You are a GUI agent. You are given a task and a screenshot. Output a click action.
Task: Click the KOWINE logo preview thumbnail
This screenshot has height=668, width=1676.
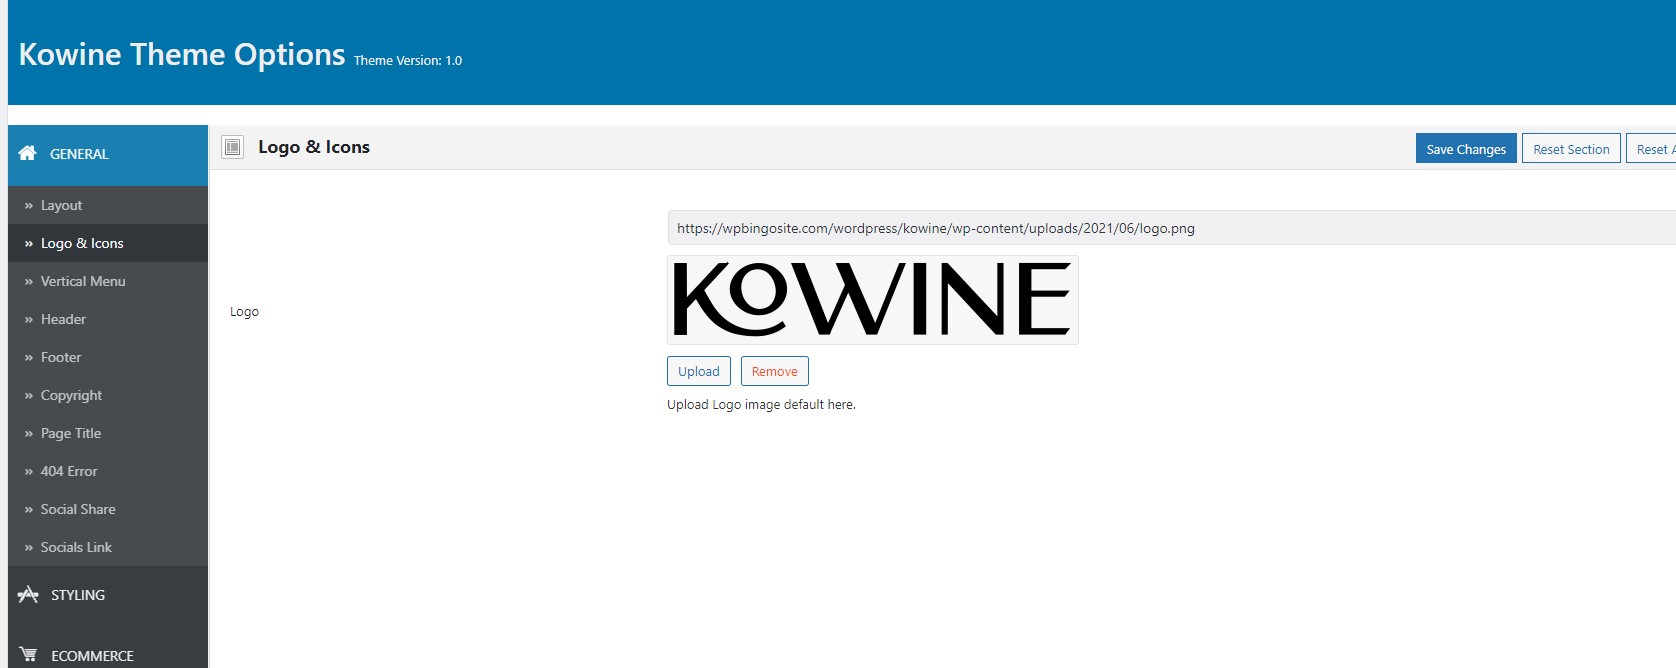[873, 300]
